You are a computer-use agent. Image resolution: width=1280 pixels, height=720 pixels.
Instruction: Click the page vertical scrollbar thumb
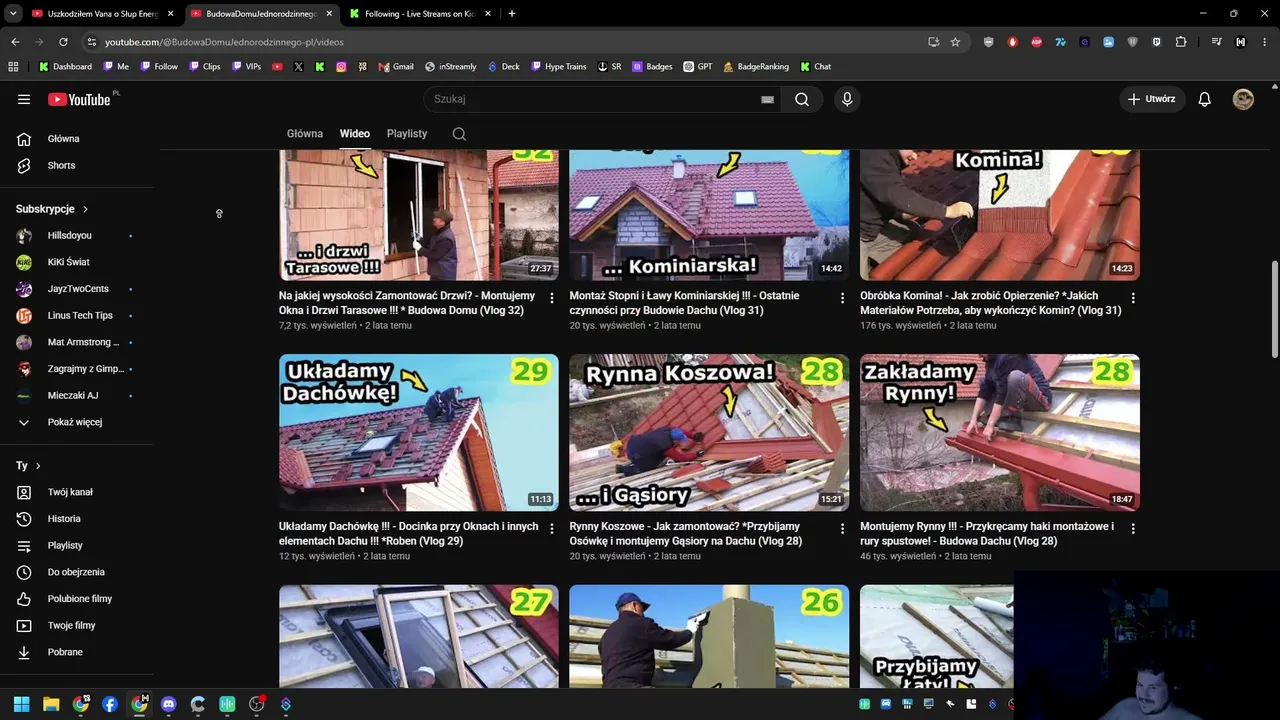[1274, 308]
